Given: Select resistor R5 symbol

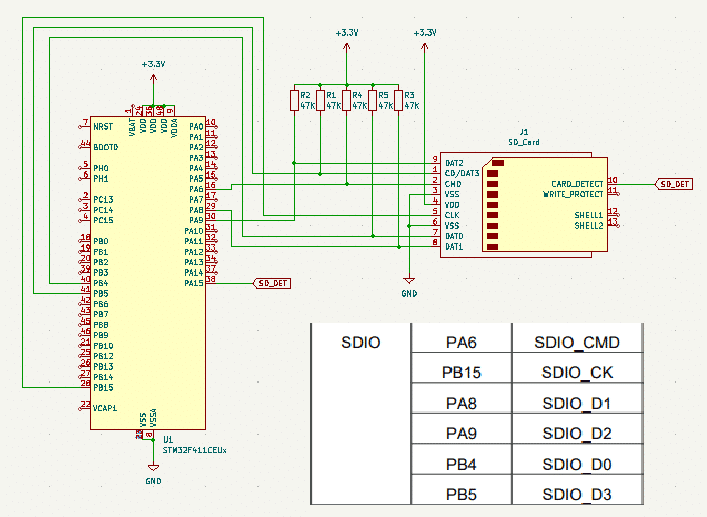Looking at the screenshot, I should (372, 101).
